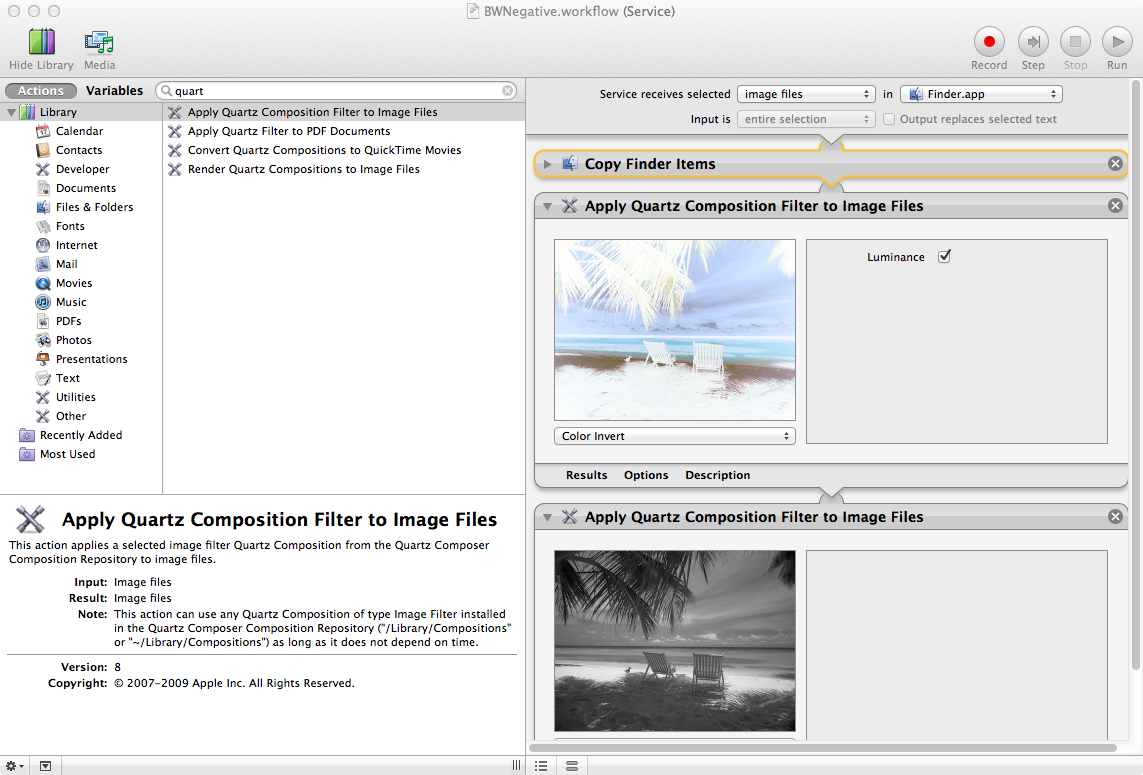
Task: Collapse the Library tree with its disclosure triangle
Action: (x=11, y=112)
